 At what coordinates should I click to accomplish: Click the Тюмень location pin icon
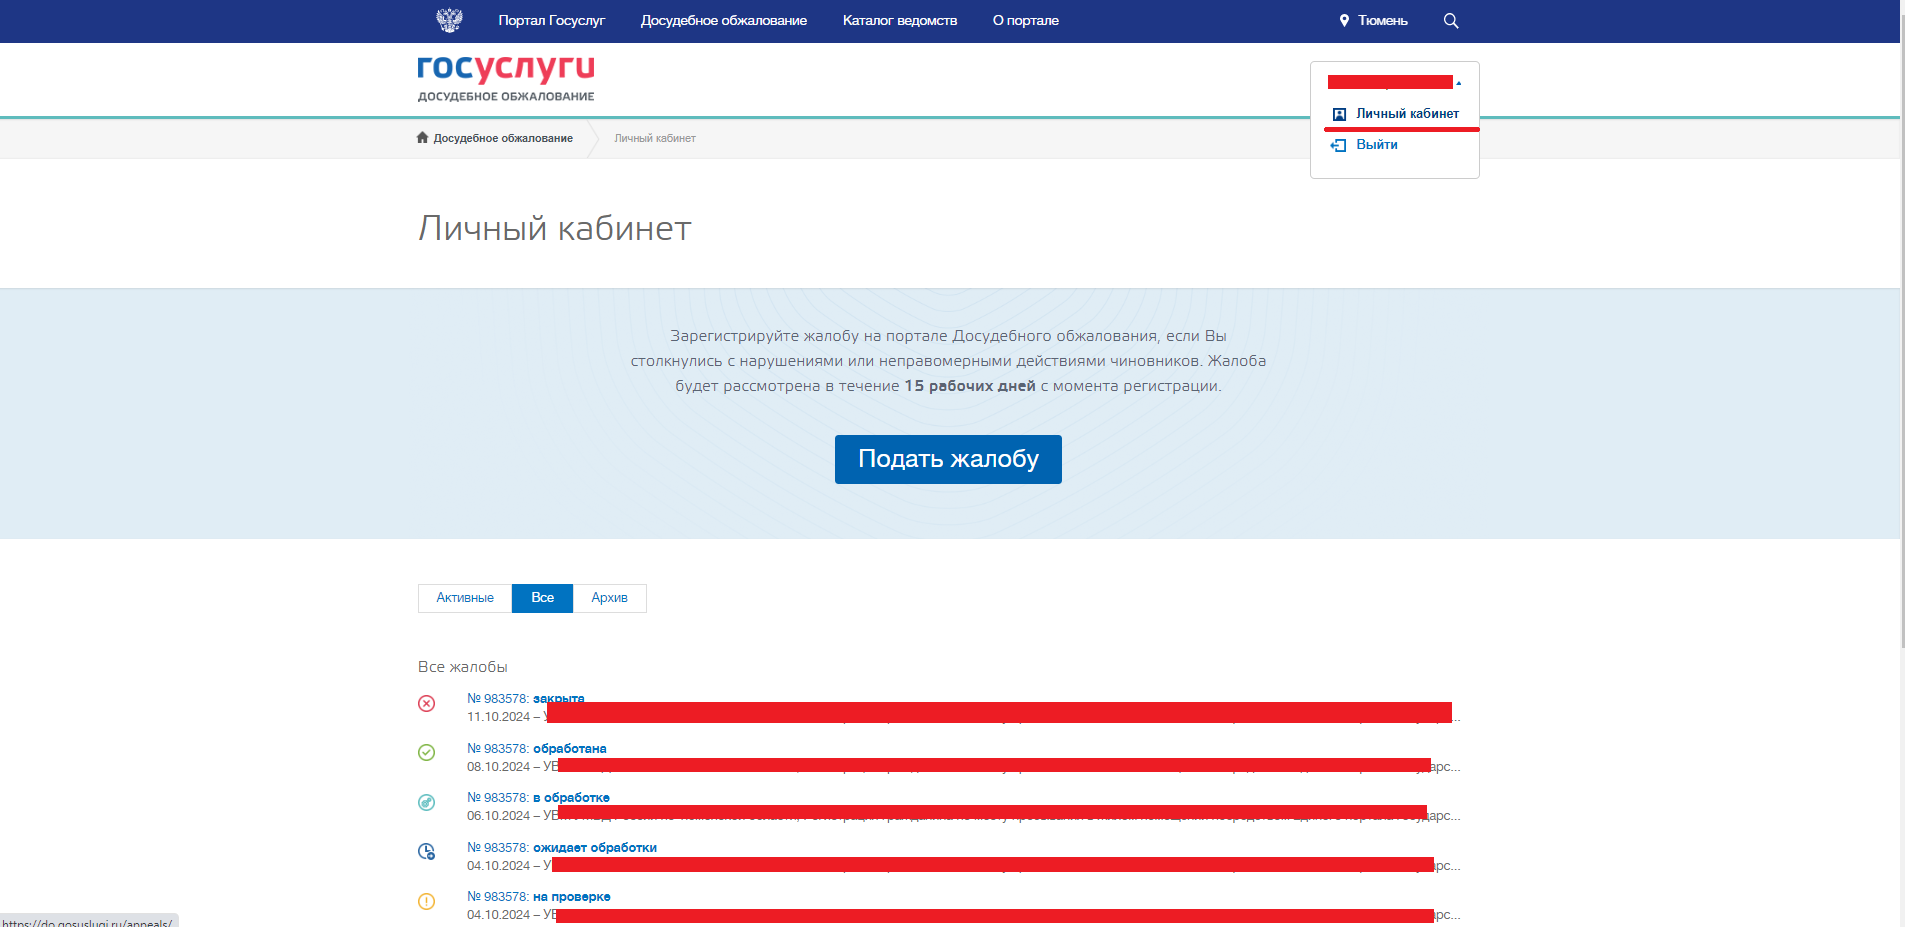(x=1344, y=21)
